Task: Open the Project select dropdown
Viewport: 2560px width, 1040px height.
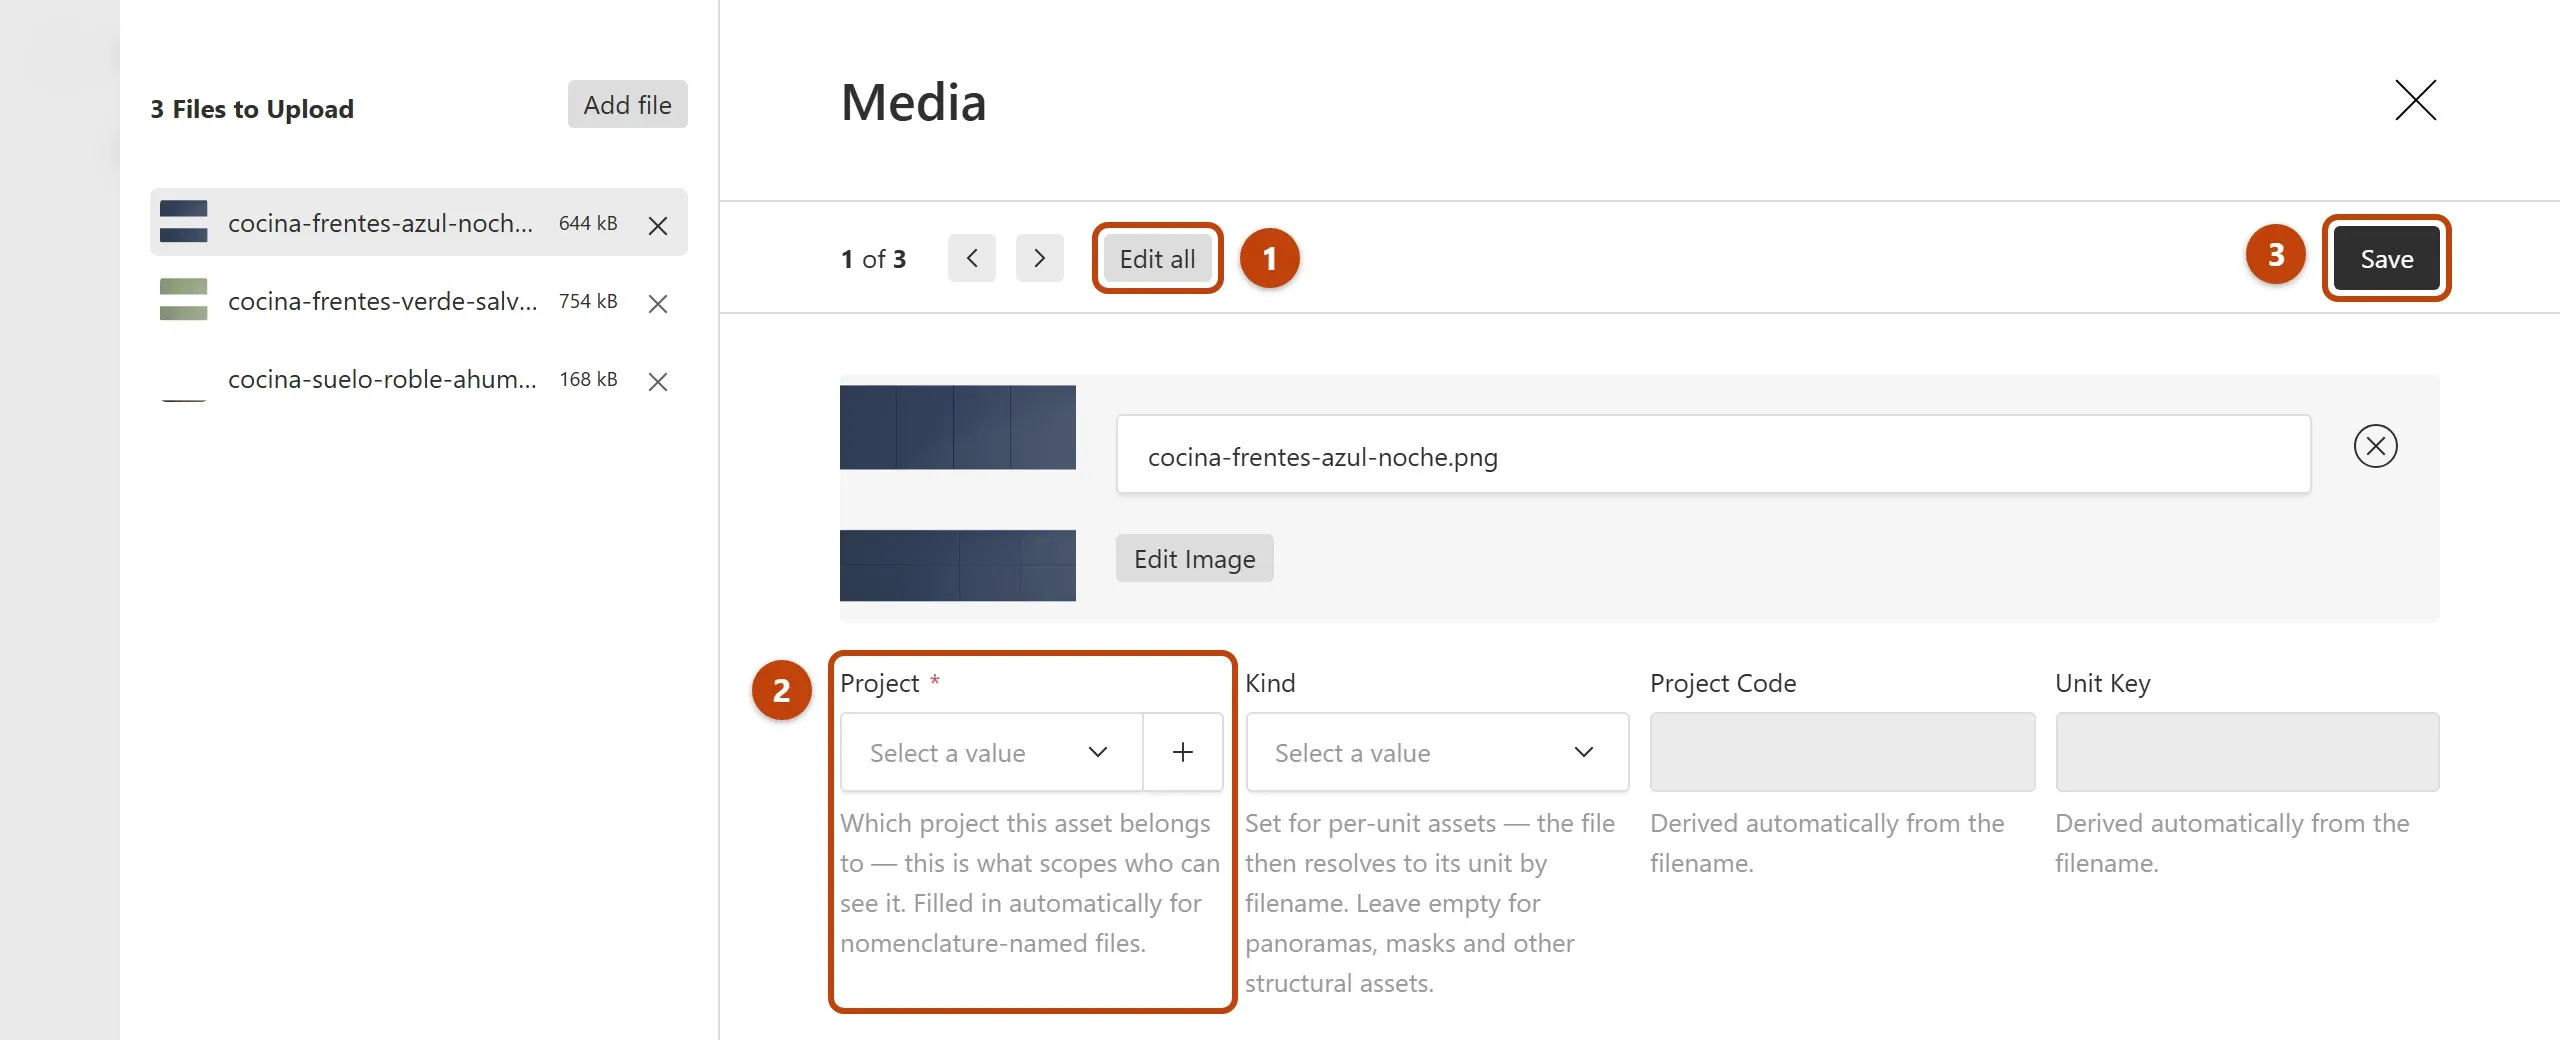Action: [x=992, y=752]
